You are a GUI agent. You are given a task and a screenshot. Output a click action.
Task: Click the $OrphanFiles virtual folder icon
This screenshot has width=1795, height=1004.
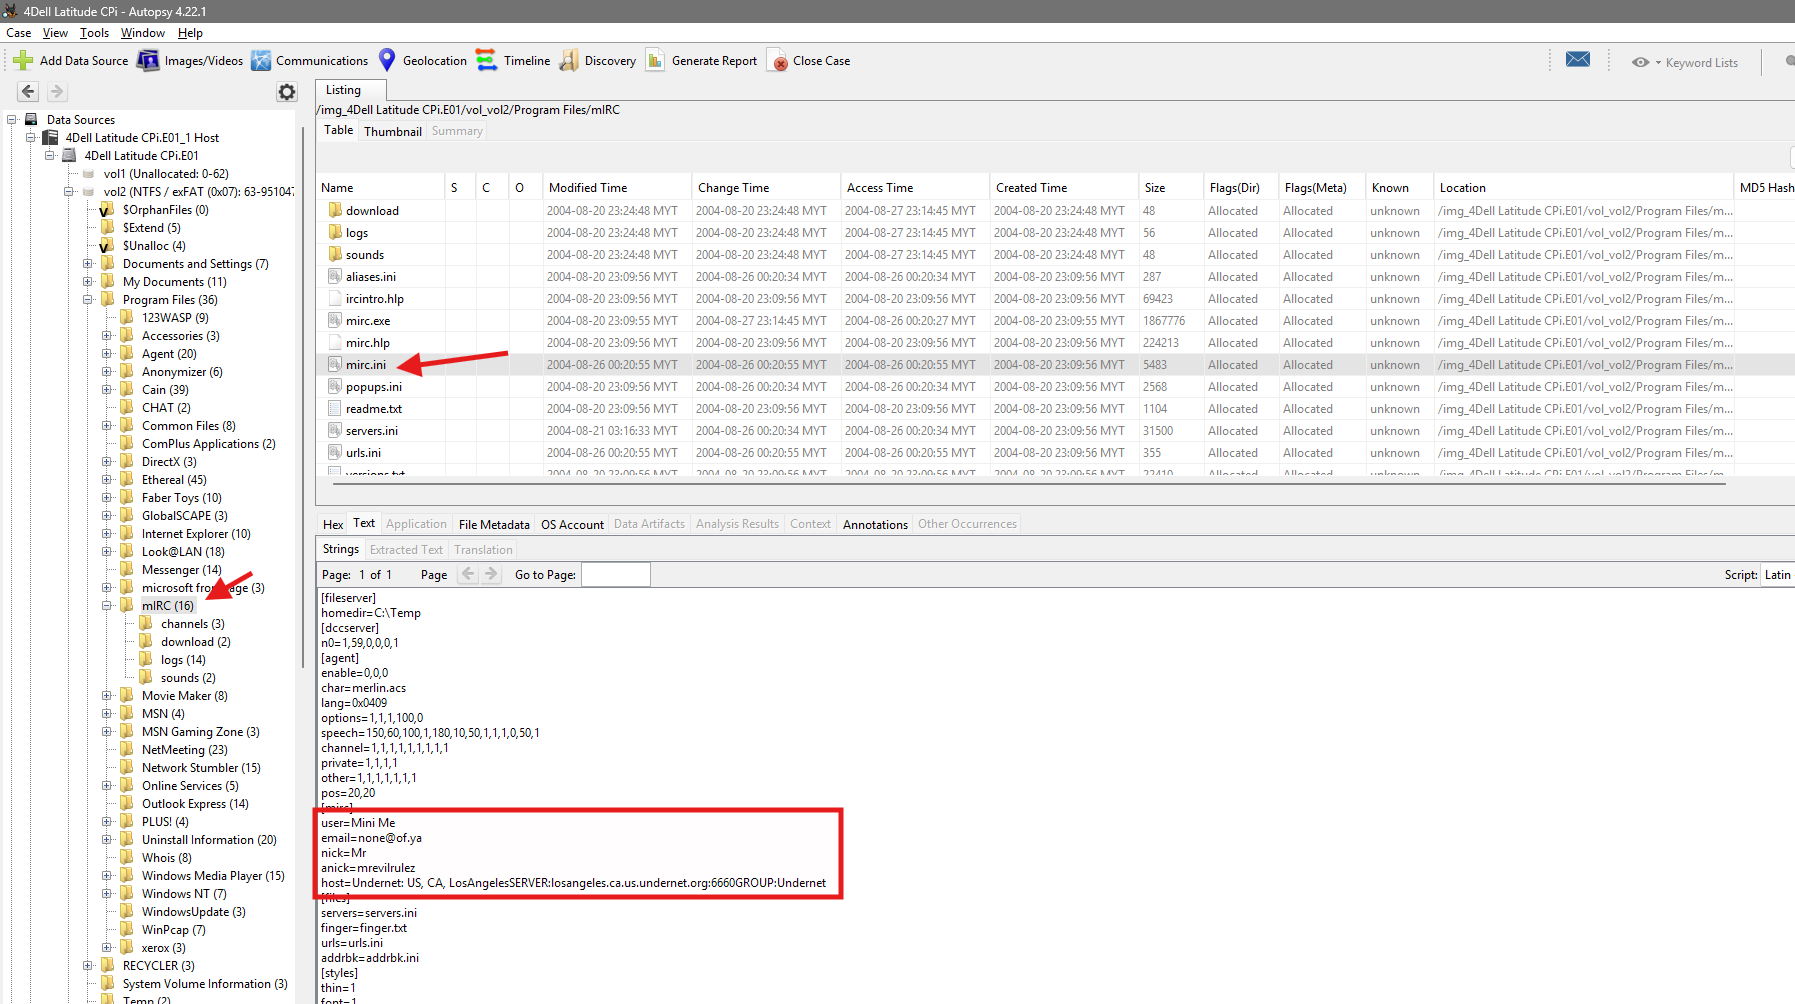point(106,210)
